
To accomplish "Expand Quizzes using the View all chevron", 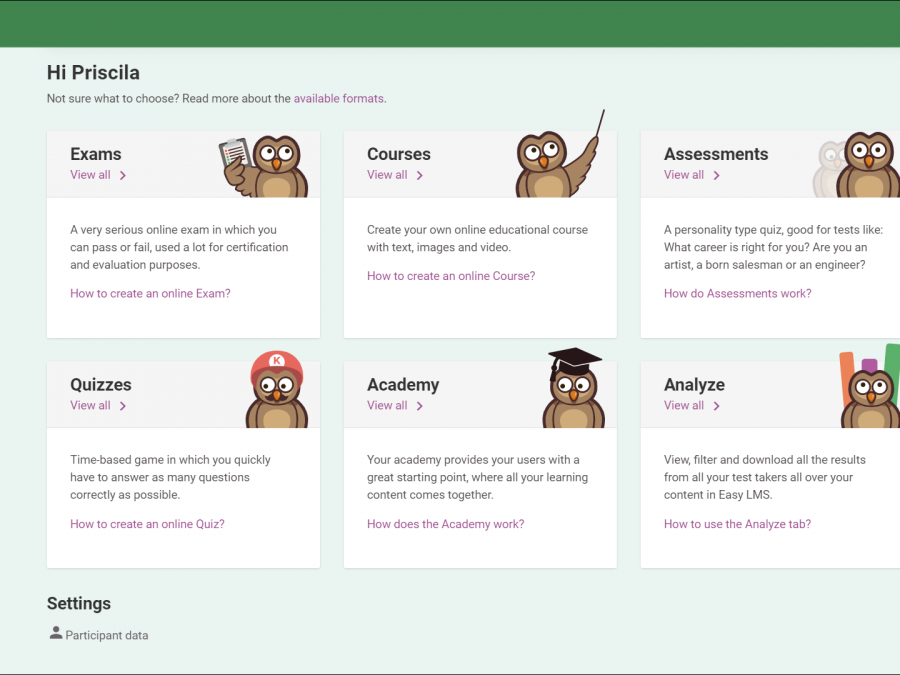I will point(123,406).
